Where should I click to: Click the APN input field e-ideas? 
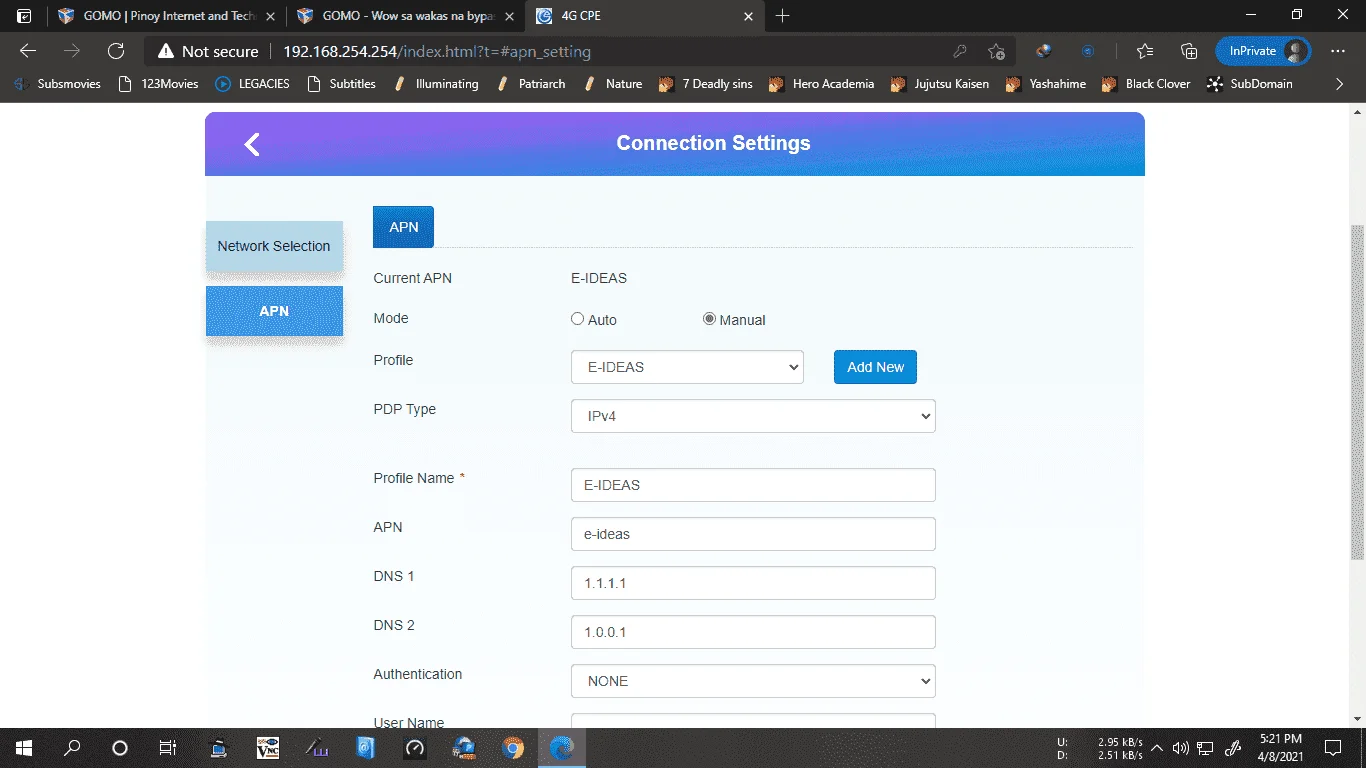pos(753,534)
